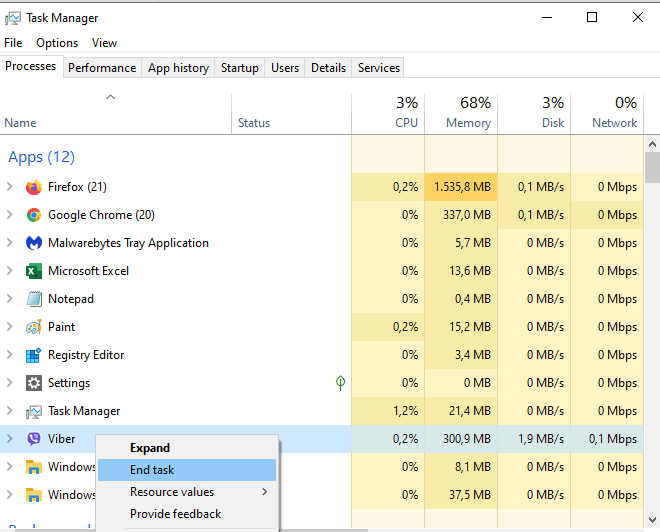Switch to the Performance tab

[x=102, y=68]
